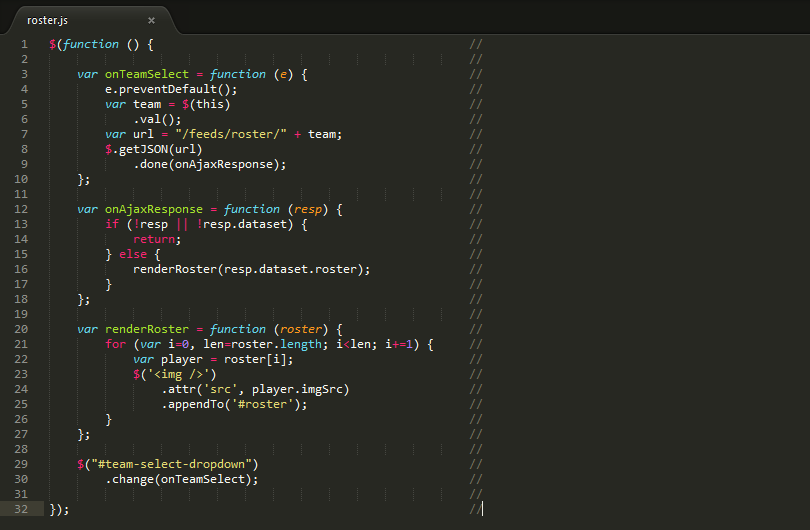This screenshot has height=530, width=810.
Task: Click renderRoster(resp.dataset.roster) call
Action: pos(252,269)
